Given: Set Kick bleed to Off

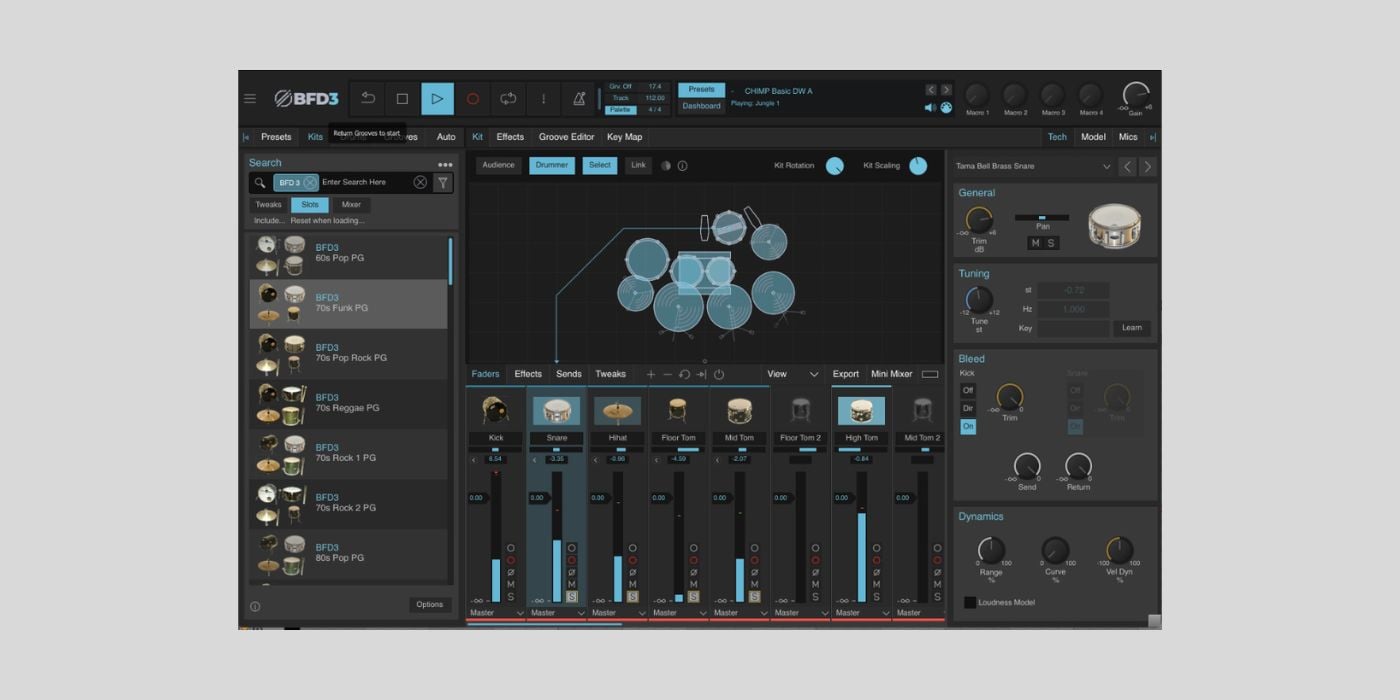Looking at the screenshot, I should pyautogui.click(x=968, y=390).
